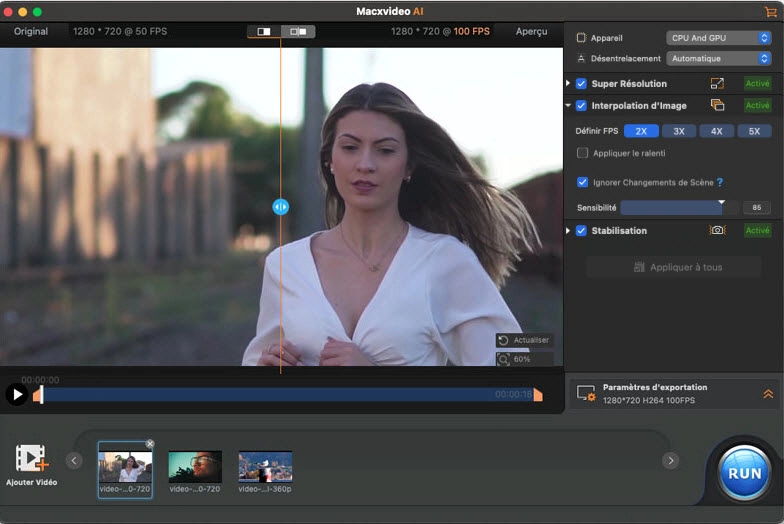Select the split-view compare mode icon

[264, 32]
